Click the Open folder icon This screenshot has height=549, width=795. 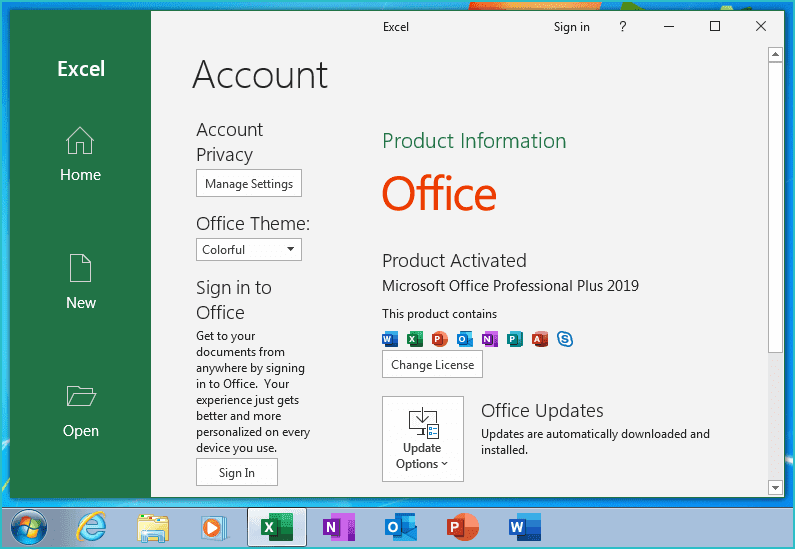coord(81,396)
